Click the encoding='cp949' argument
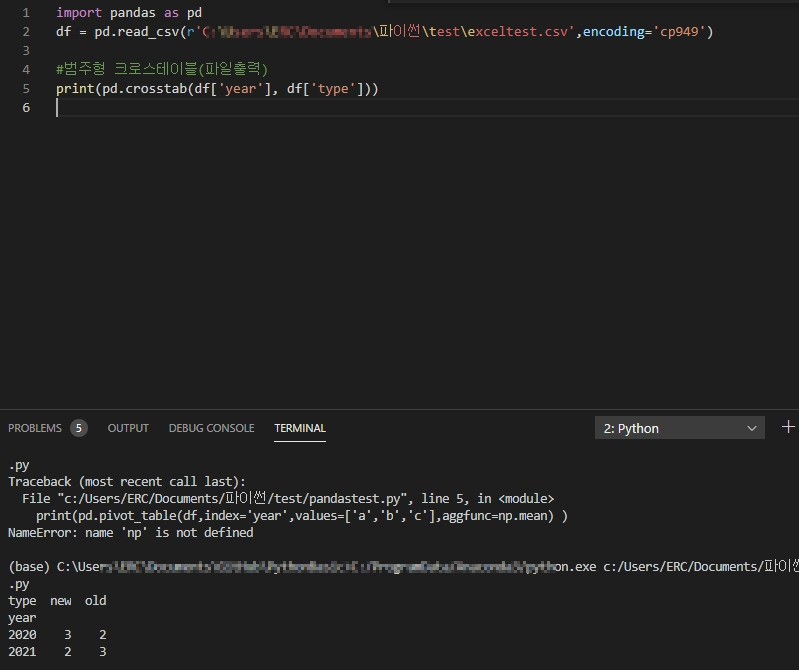This screenshot has height=670, width=799. [x=644, y=32]
